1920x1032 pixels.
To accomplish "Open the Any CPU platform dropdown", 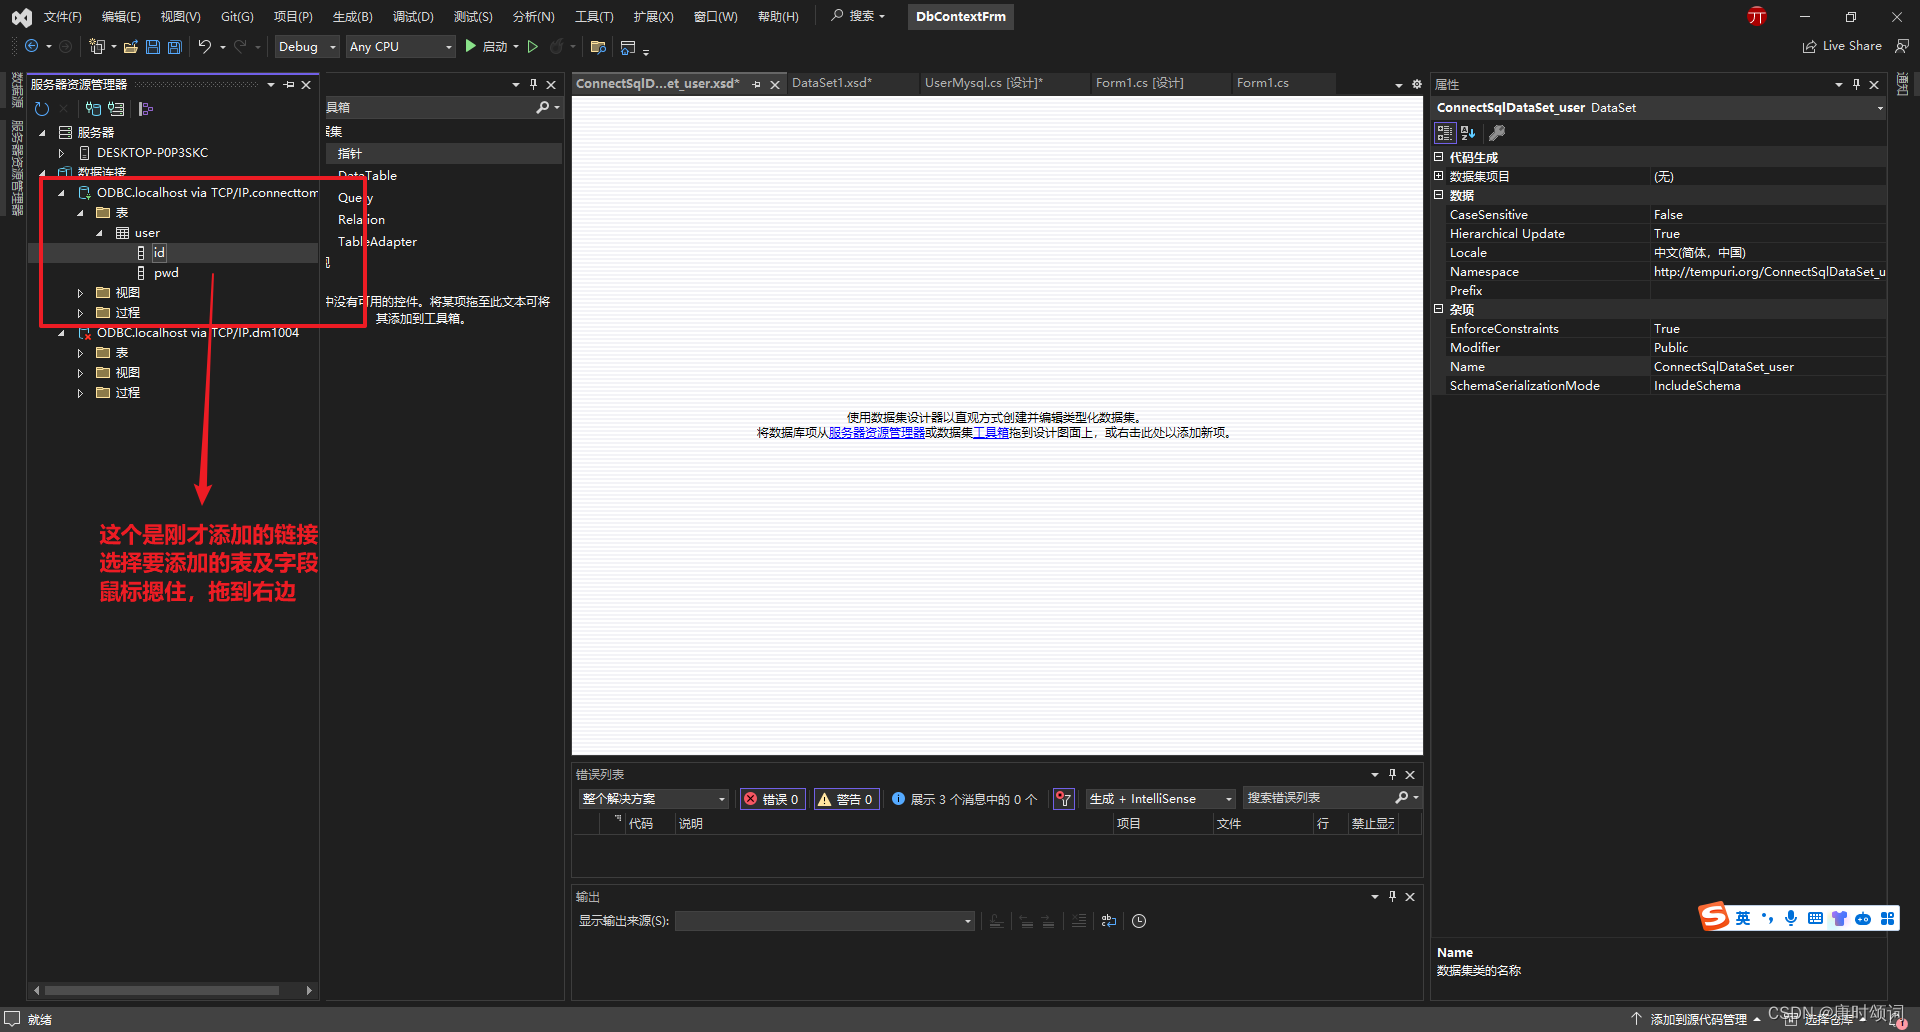I will (x=448, y=46).
